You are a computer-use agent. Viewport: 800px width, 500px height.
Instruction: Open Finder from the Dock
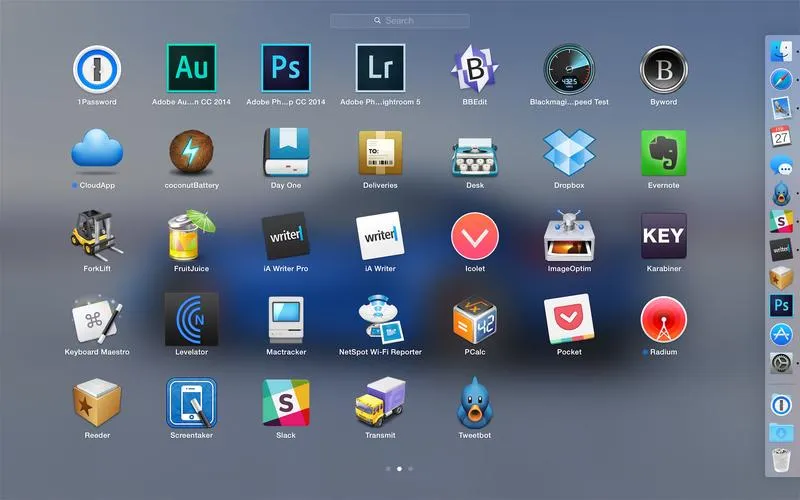pos(781,52)
